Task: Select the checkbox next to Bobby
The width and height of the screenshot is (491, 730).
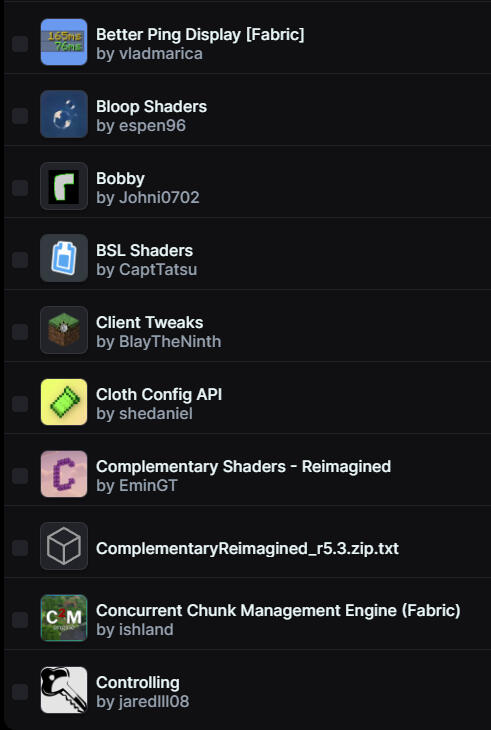Action: pos(20,188)
